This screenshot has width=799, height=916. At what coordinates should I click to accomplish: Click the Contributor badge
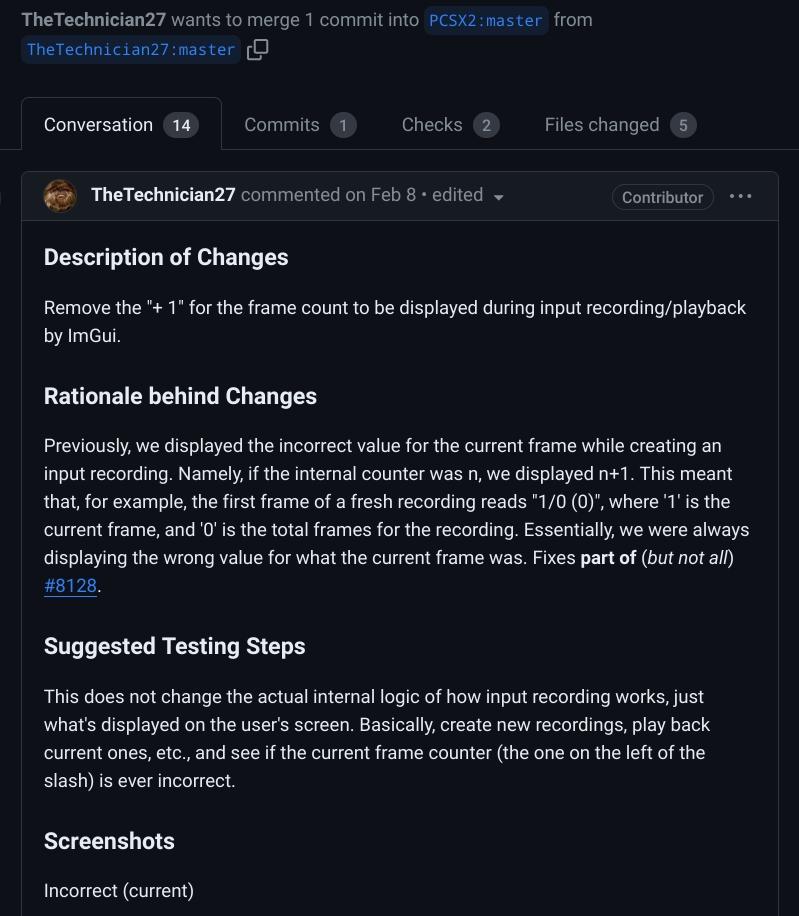point(662,197)
